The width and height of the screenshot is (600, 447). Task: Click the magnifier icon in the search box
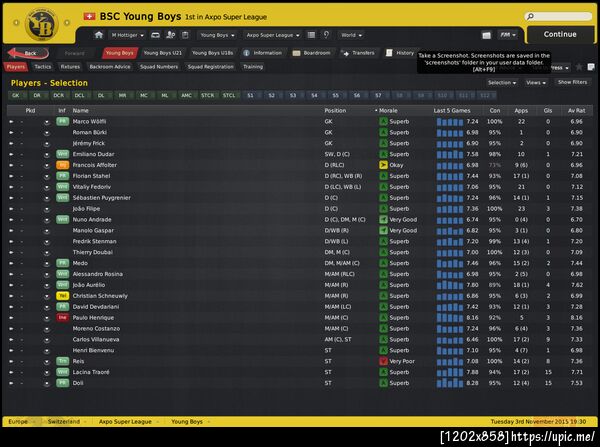point(530,16)
